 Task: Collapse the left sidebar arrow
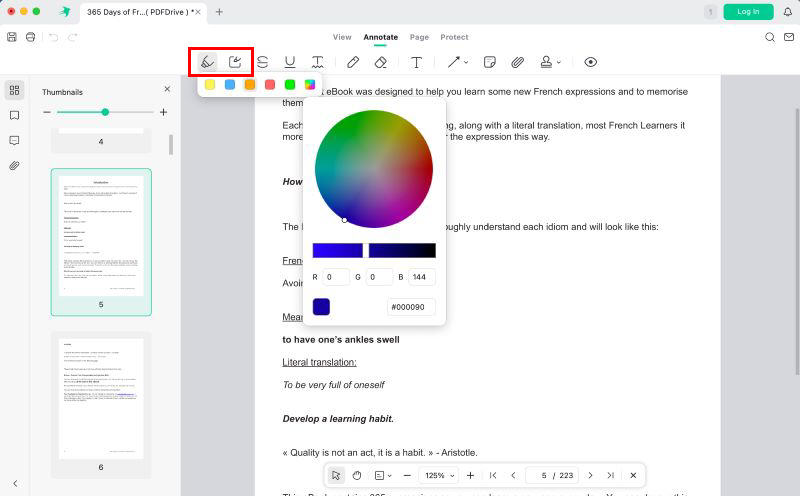15,483
